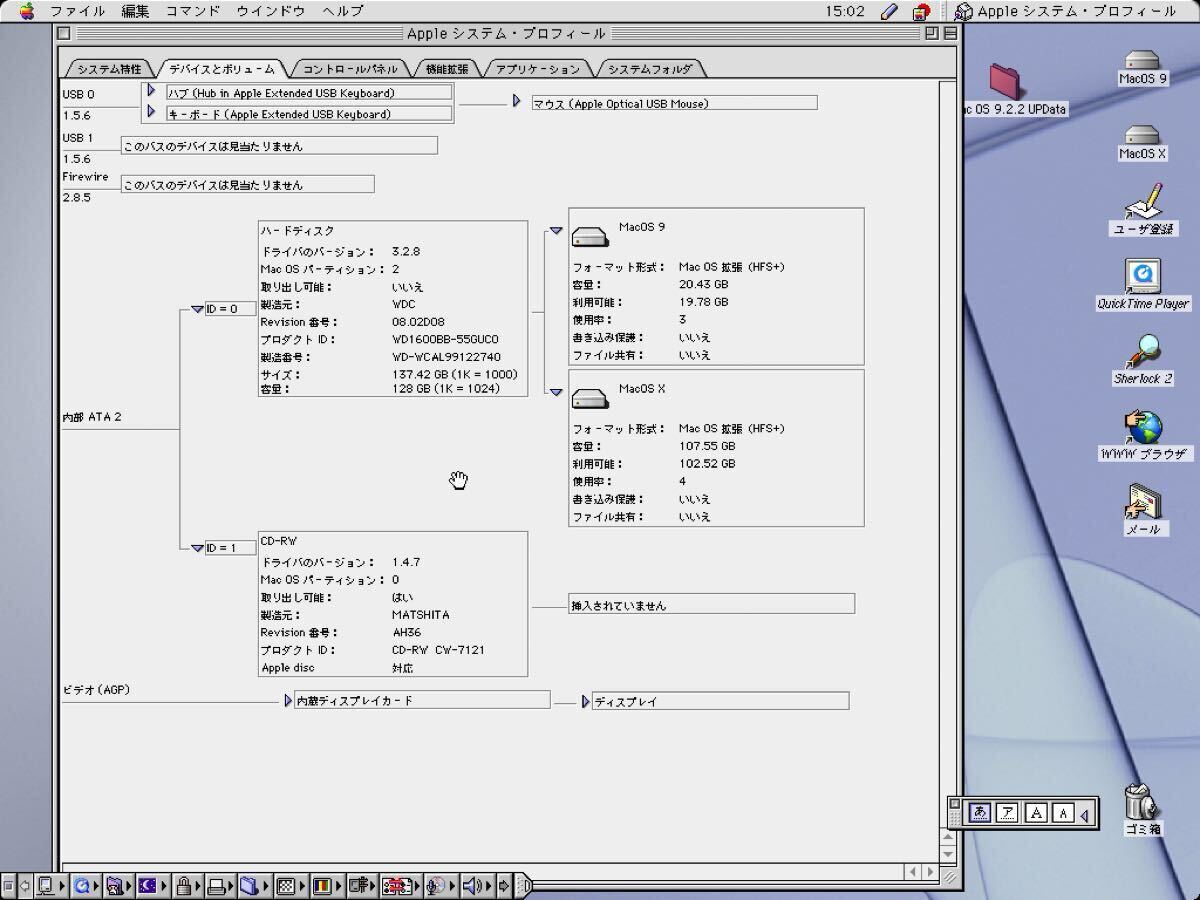Expand the マウス (Apple Optical USB Mouse) entry

(517, 101)
